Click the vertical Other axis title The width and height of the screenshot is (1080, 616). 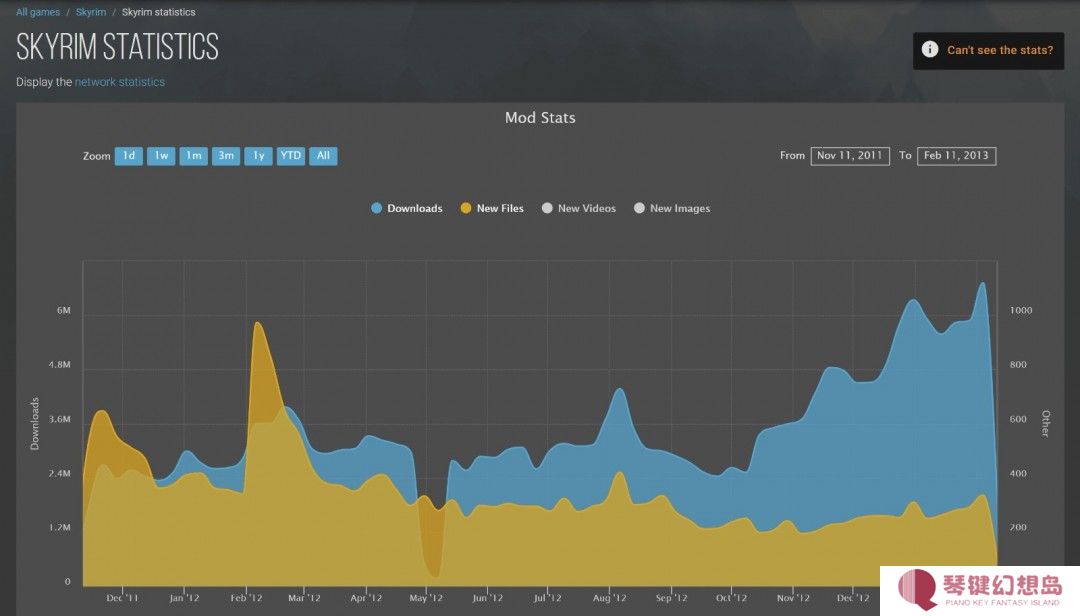[x=1046, y=424]
